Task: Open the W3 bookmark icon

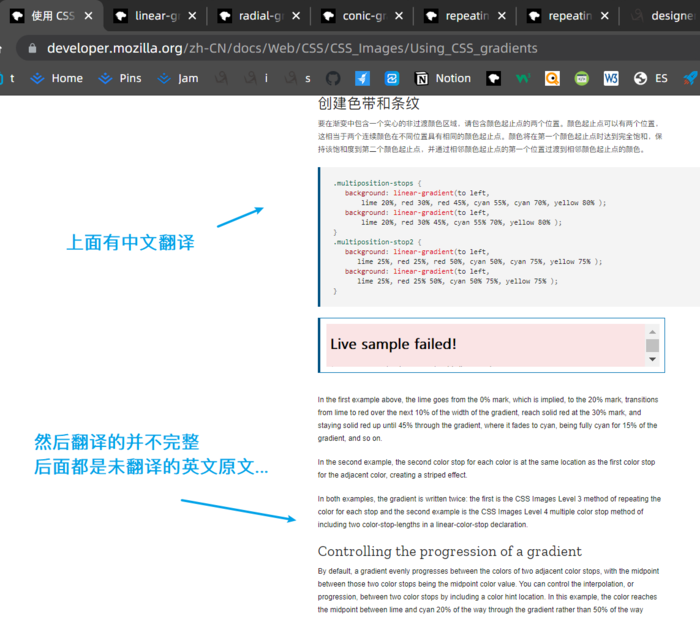Action: (611, 79)
